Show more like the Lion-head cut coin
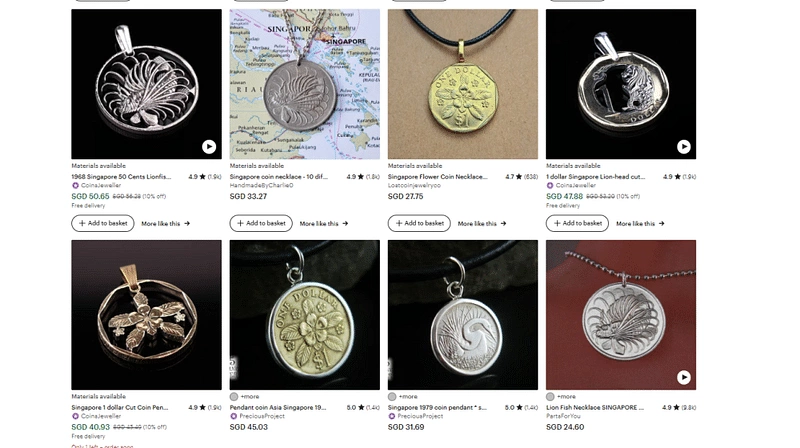This screenshot has height=448, width=800. click(640, 223)
